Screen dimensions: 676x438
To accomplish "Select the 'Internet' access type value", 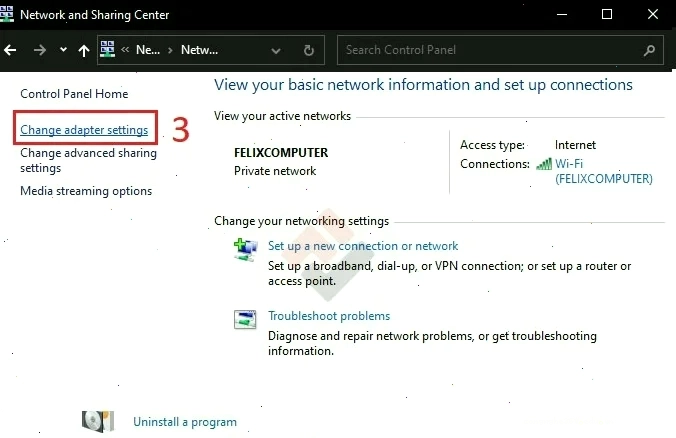I will (x=575, y=145).
